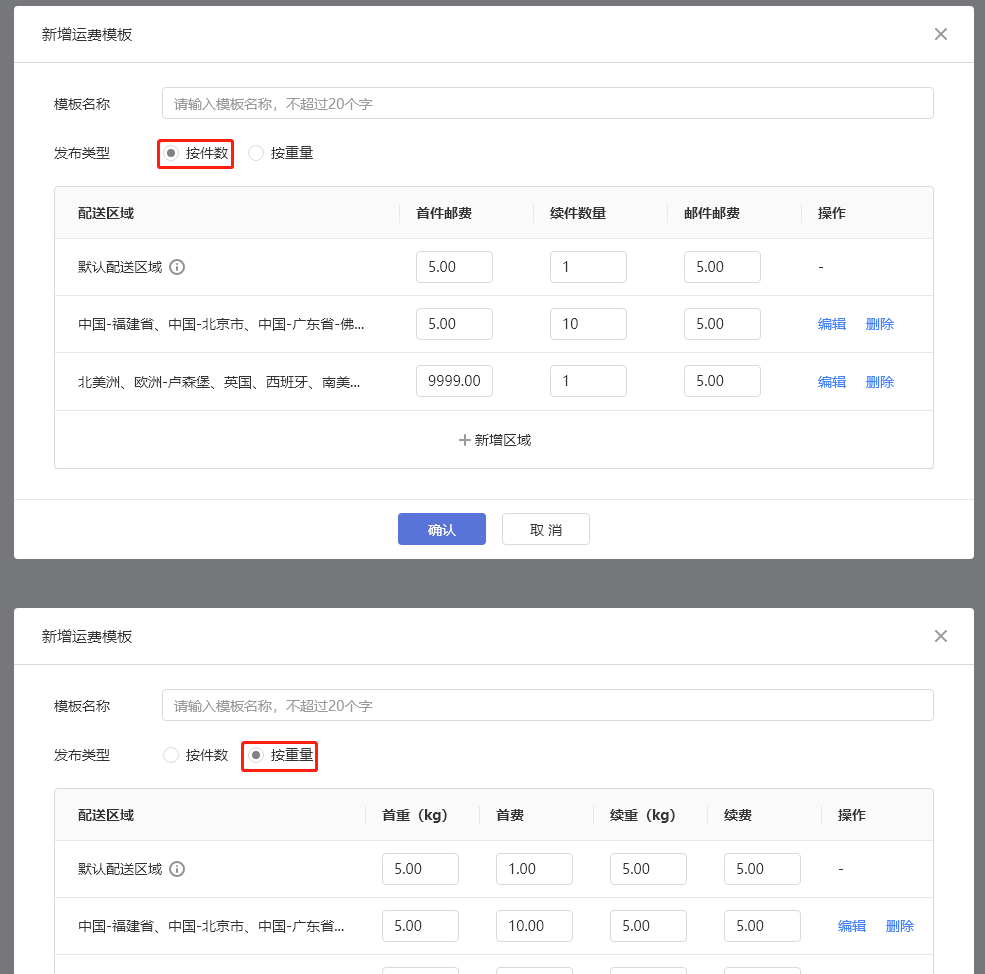
Task: Click the 10.00 first fee field in bottom dialog
Action: [534, 926]
